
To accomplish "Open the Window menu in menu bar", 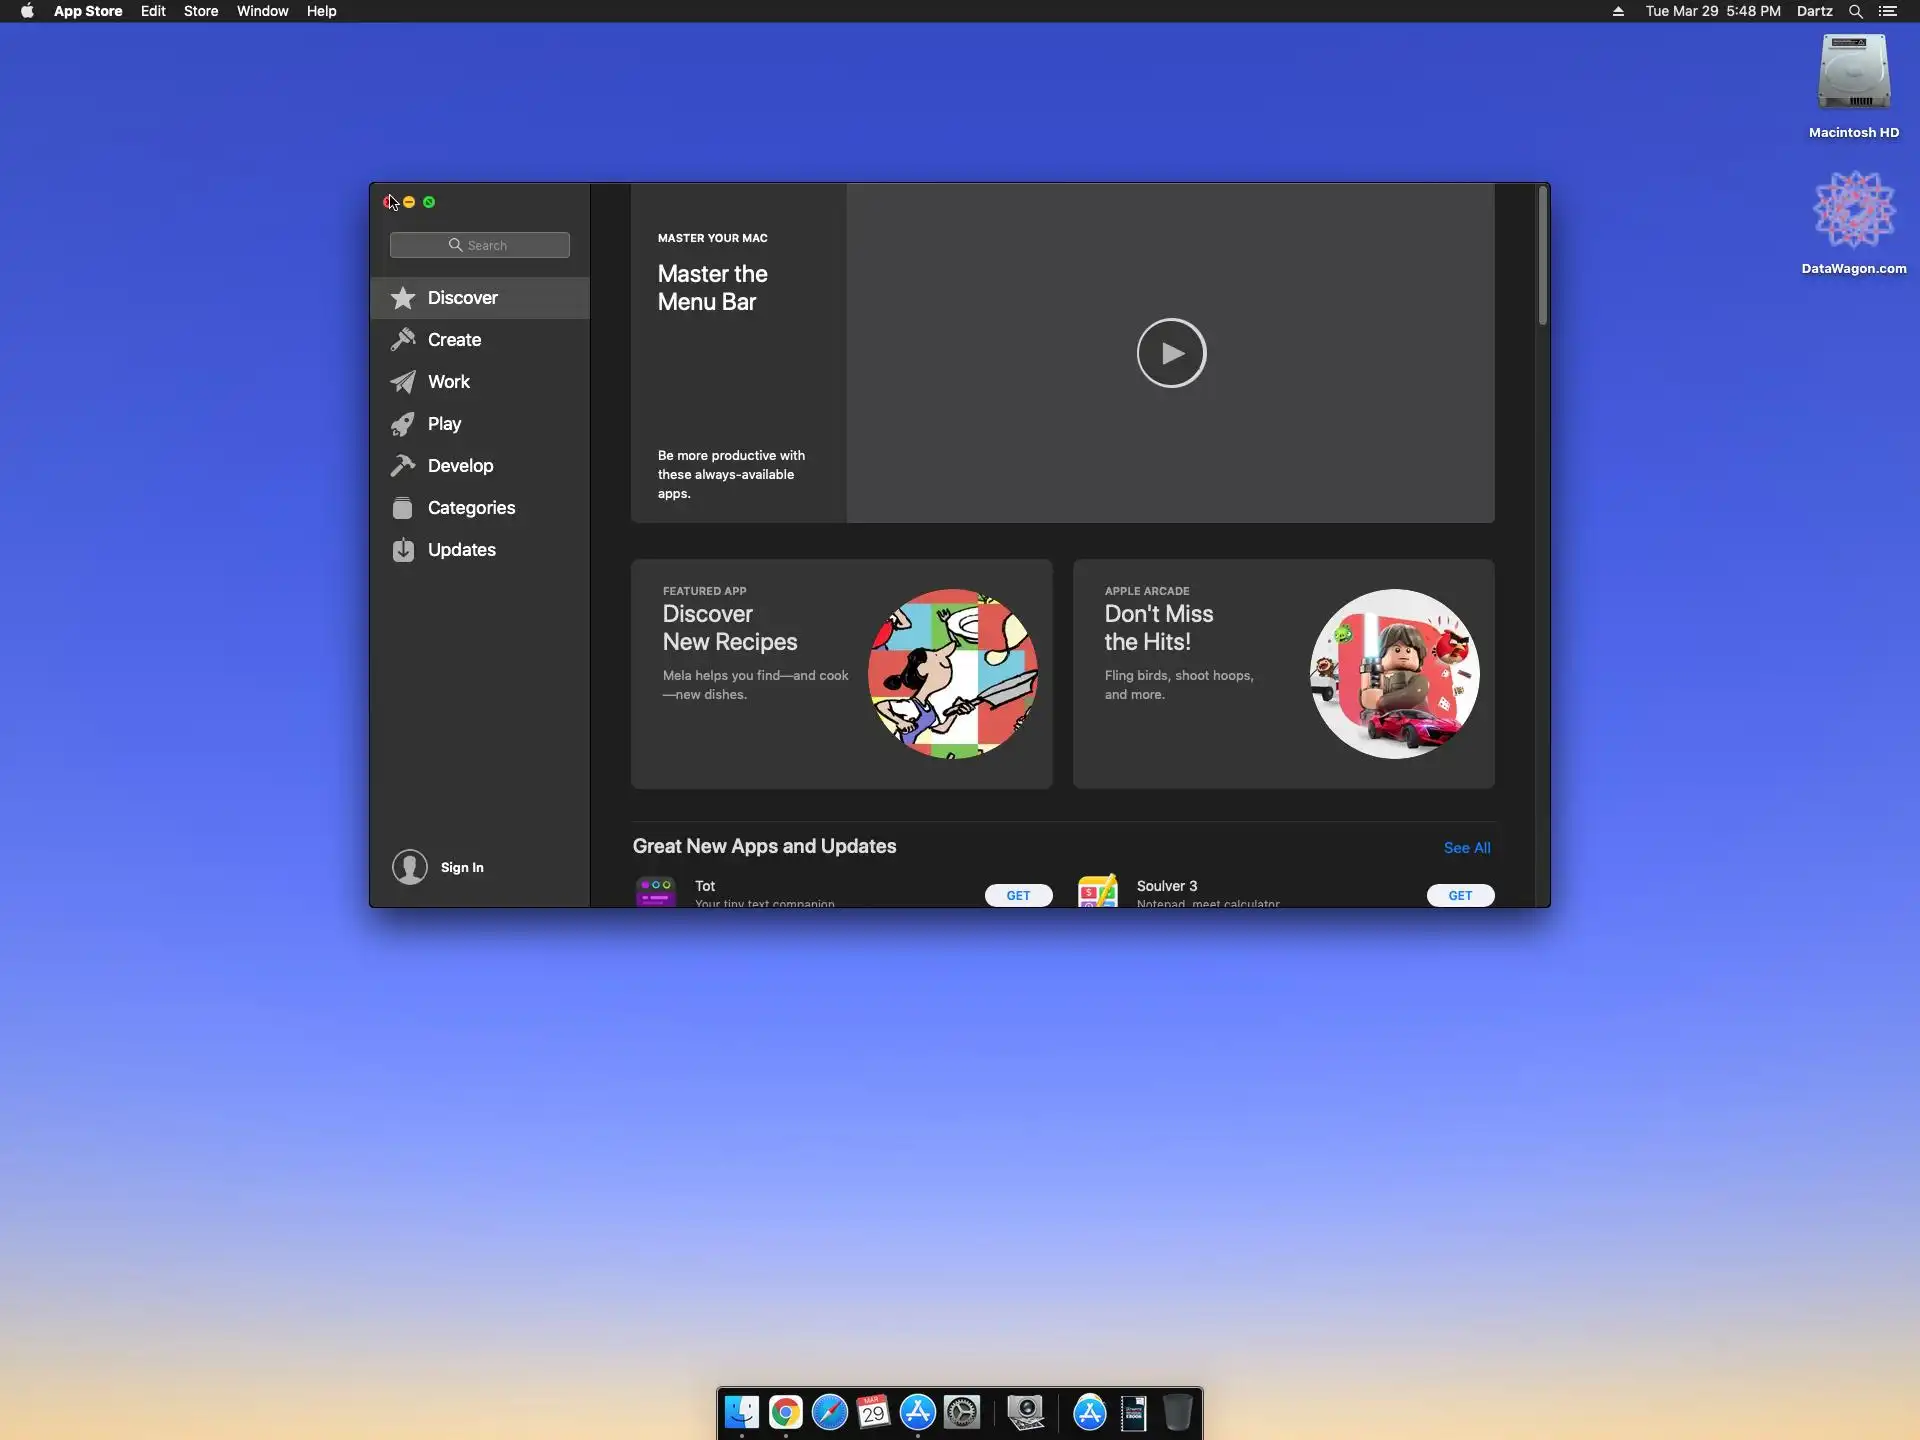I will pyautogui.click(x=262, y=11).
